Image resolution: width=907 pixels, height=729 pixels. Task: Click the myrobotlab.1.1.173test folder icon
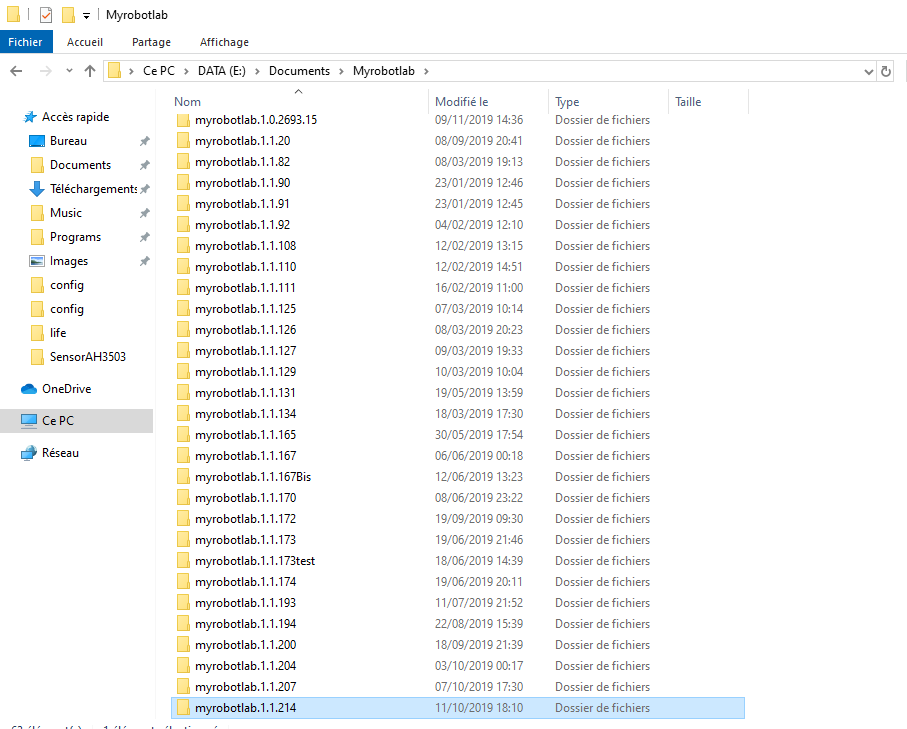click(x=183, y=561)
